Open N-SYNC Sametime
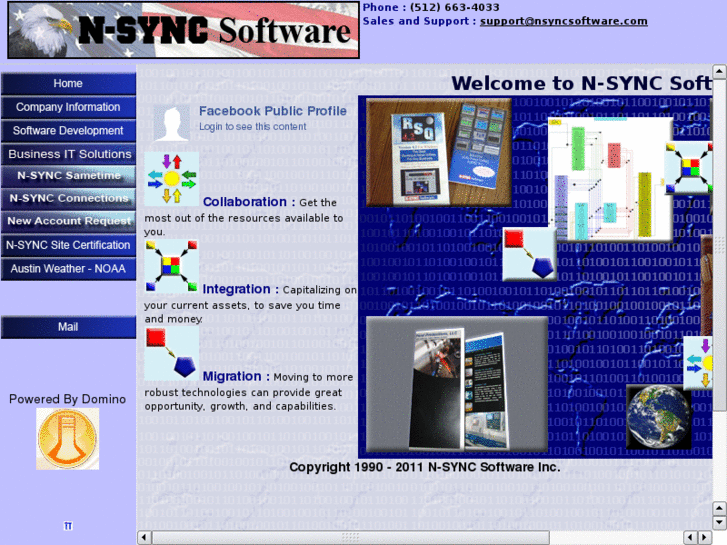This screenshot has width=727, height=545. click(68, 176)
